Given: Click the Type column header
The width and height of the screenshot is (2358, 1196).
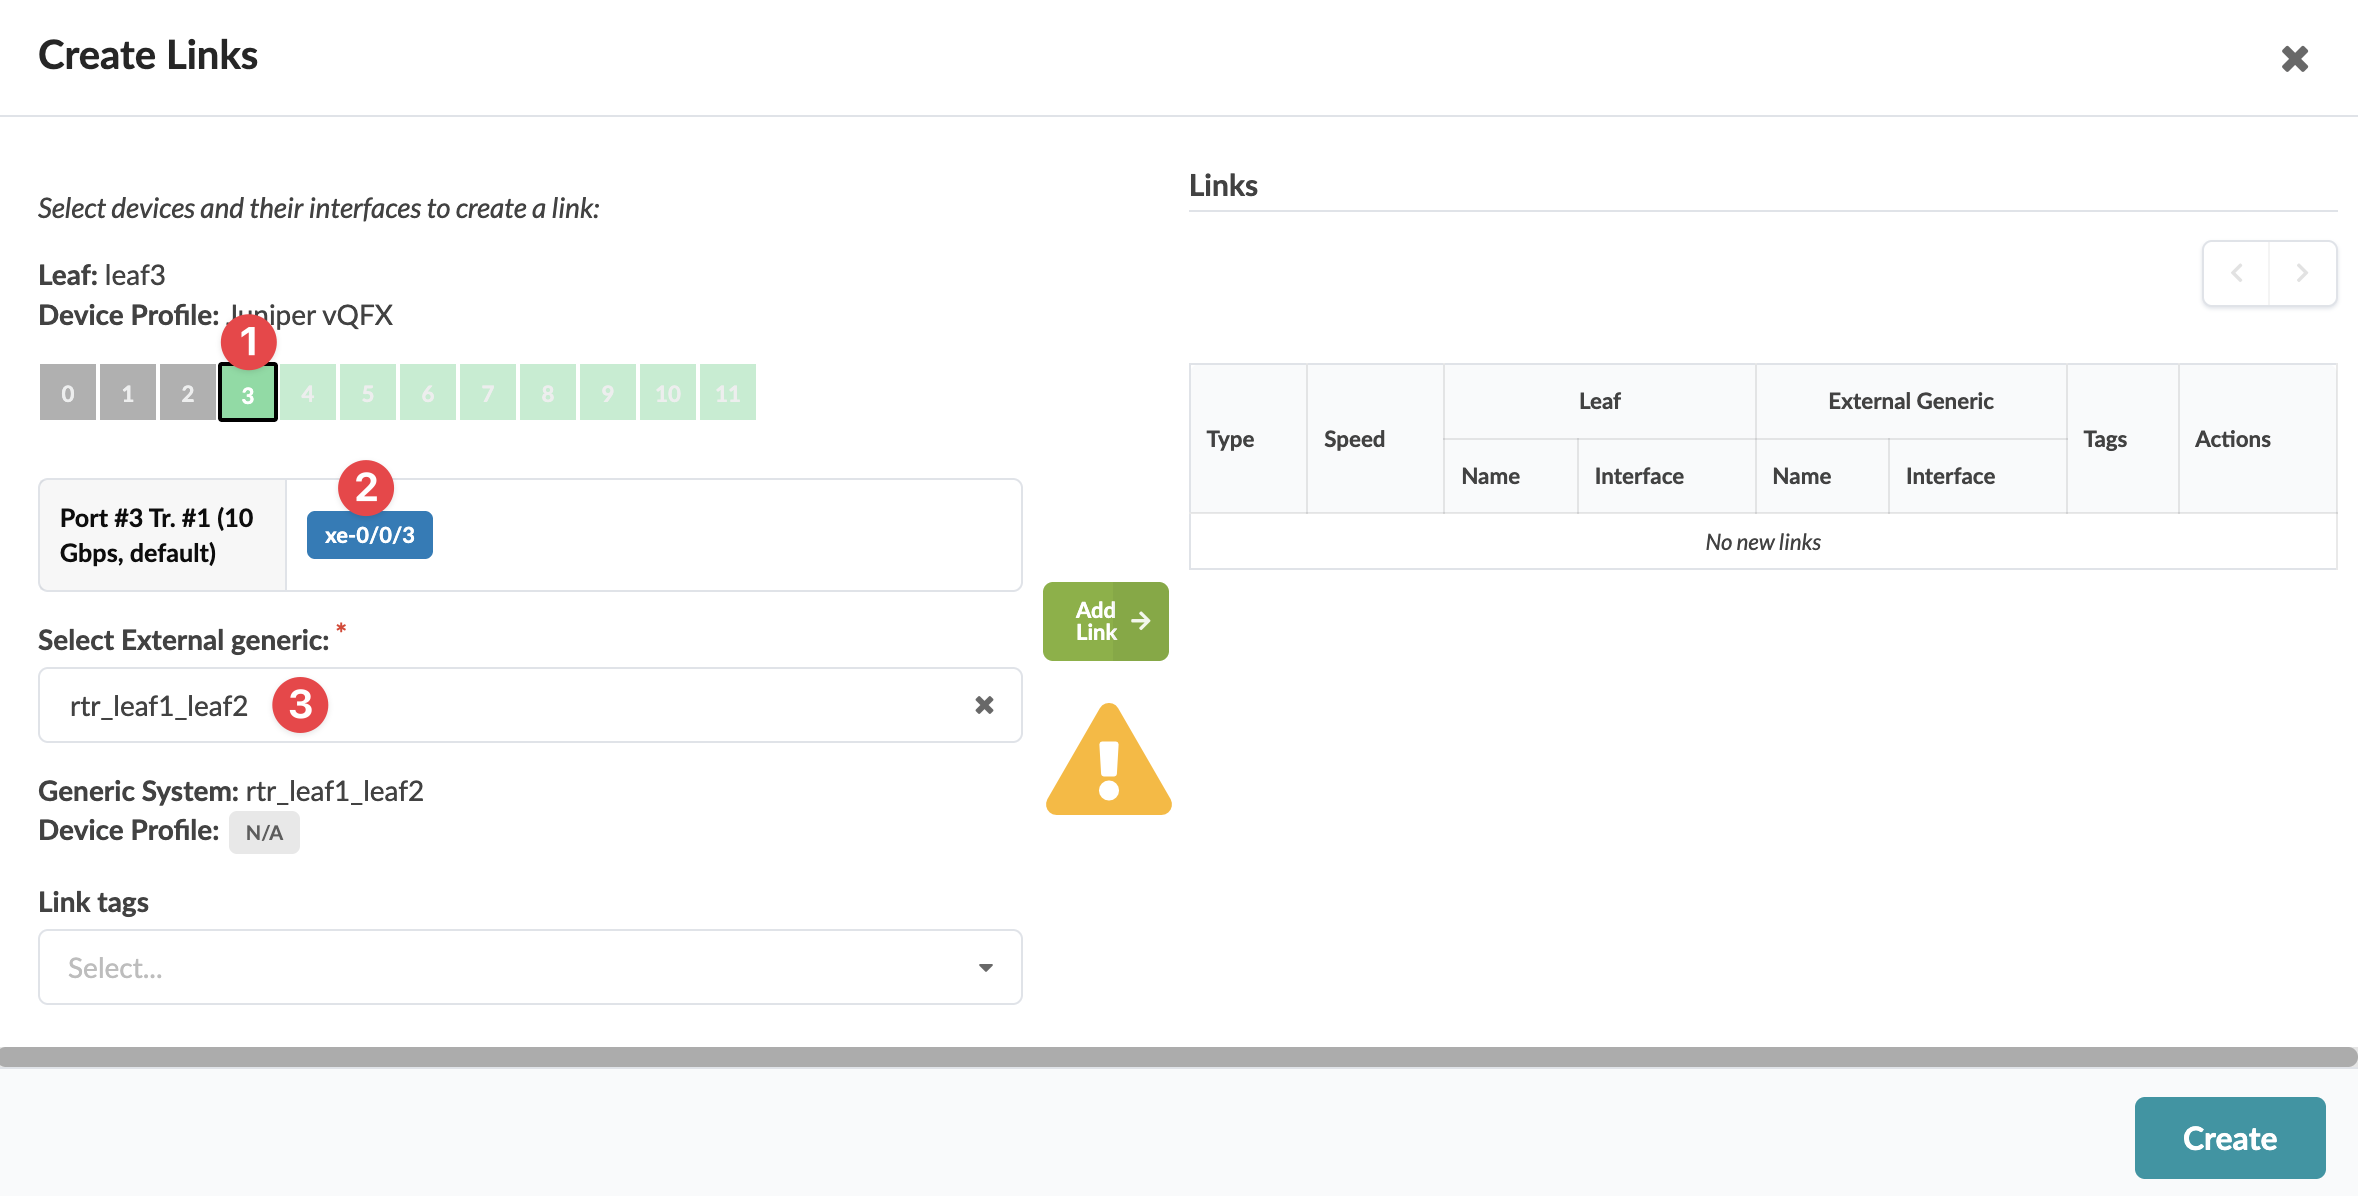Looking at the screenshot, I should 1230,439.
